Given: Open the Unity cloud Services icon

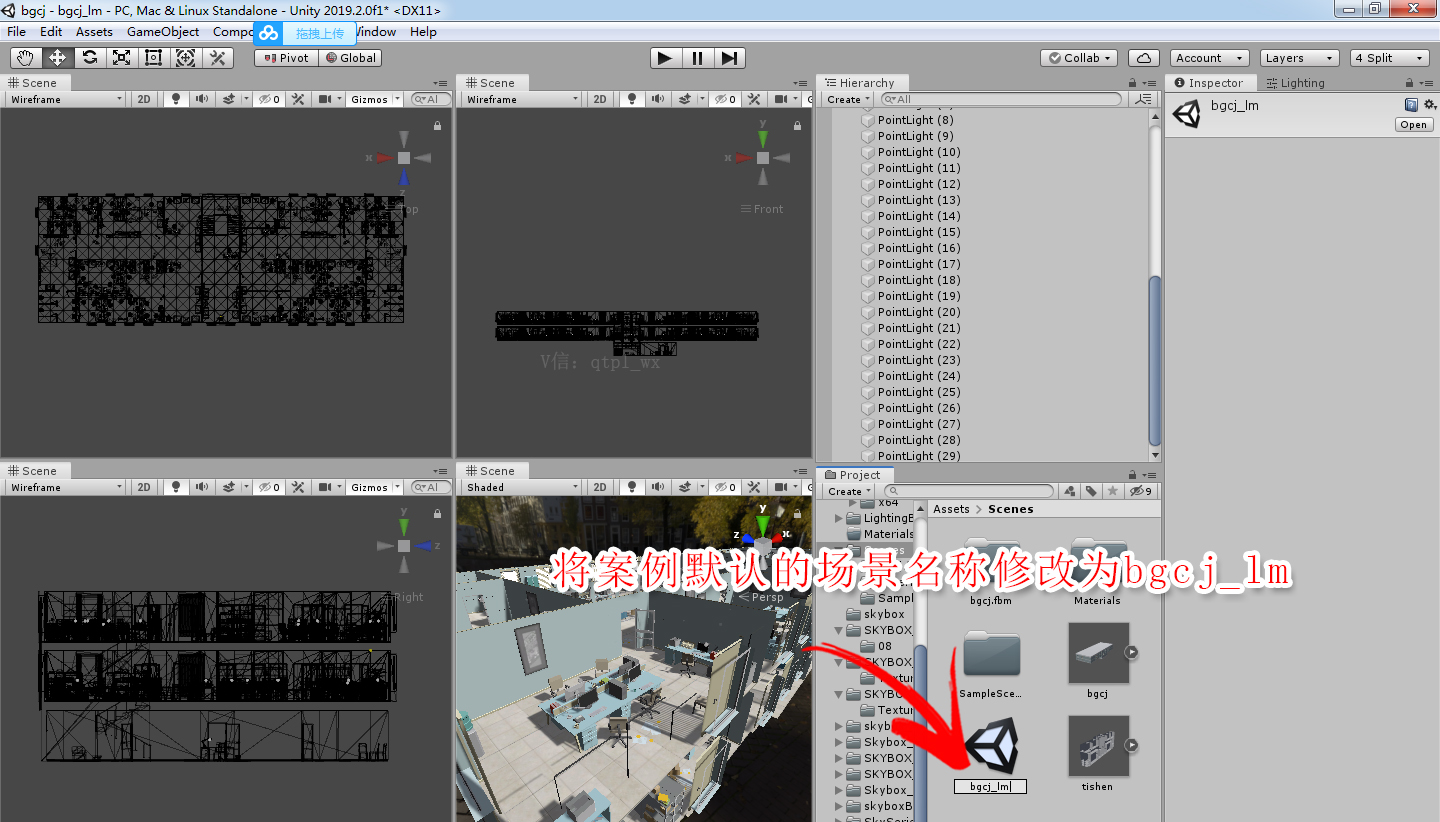Looking at the screenshot, I should (1143, 58).
